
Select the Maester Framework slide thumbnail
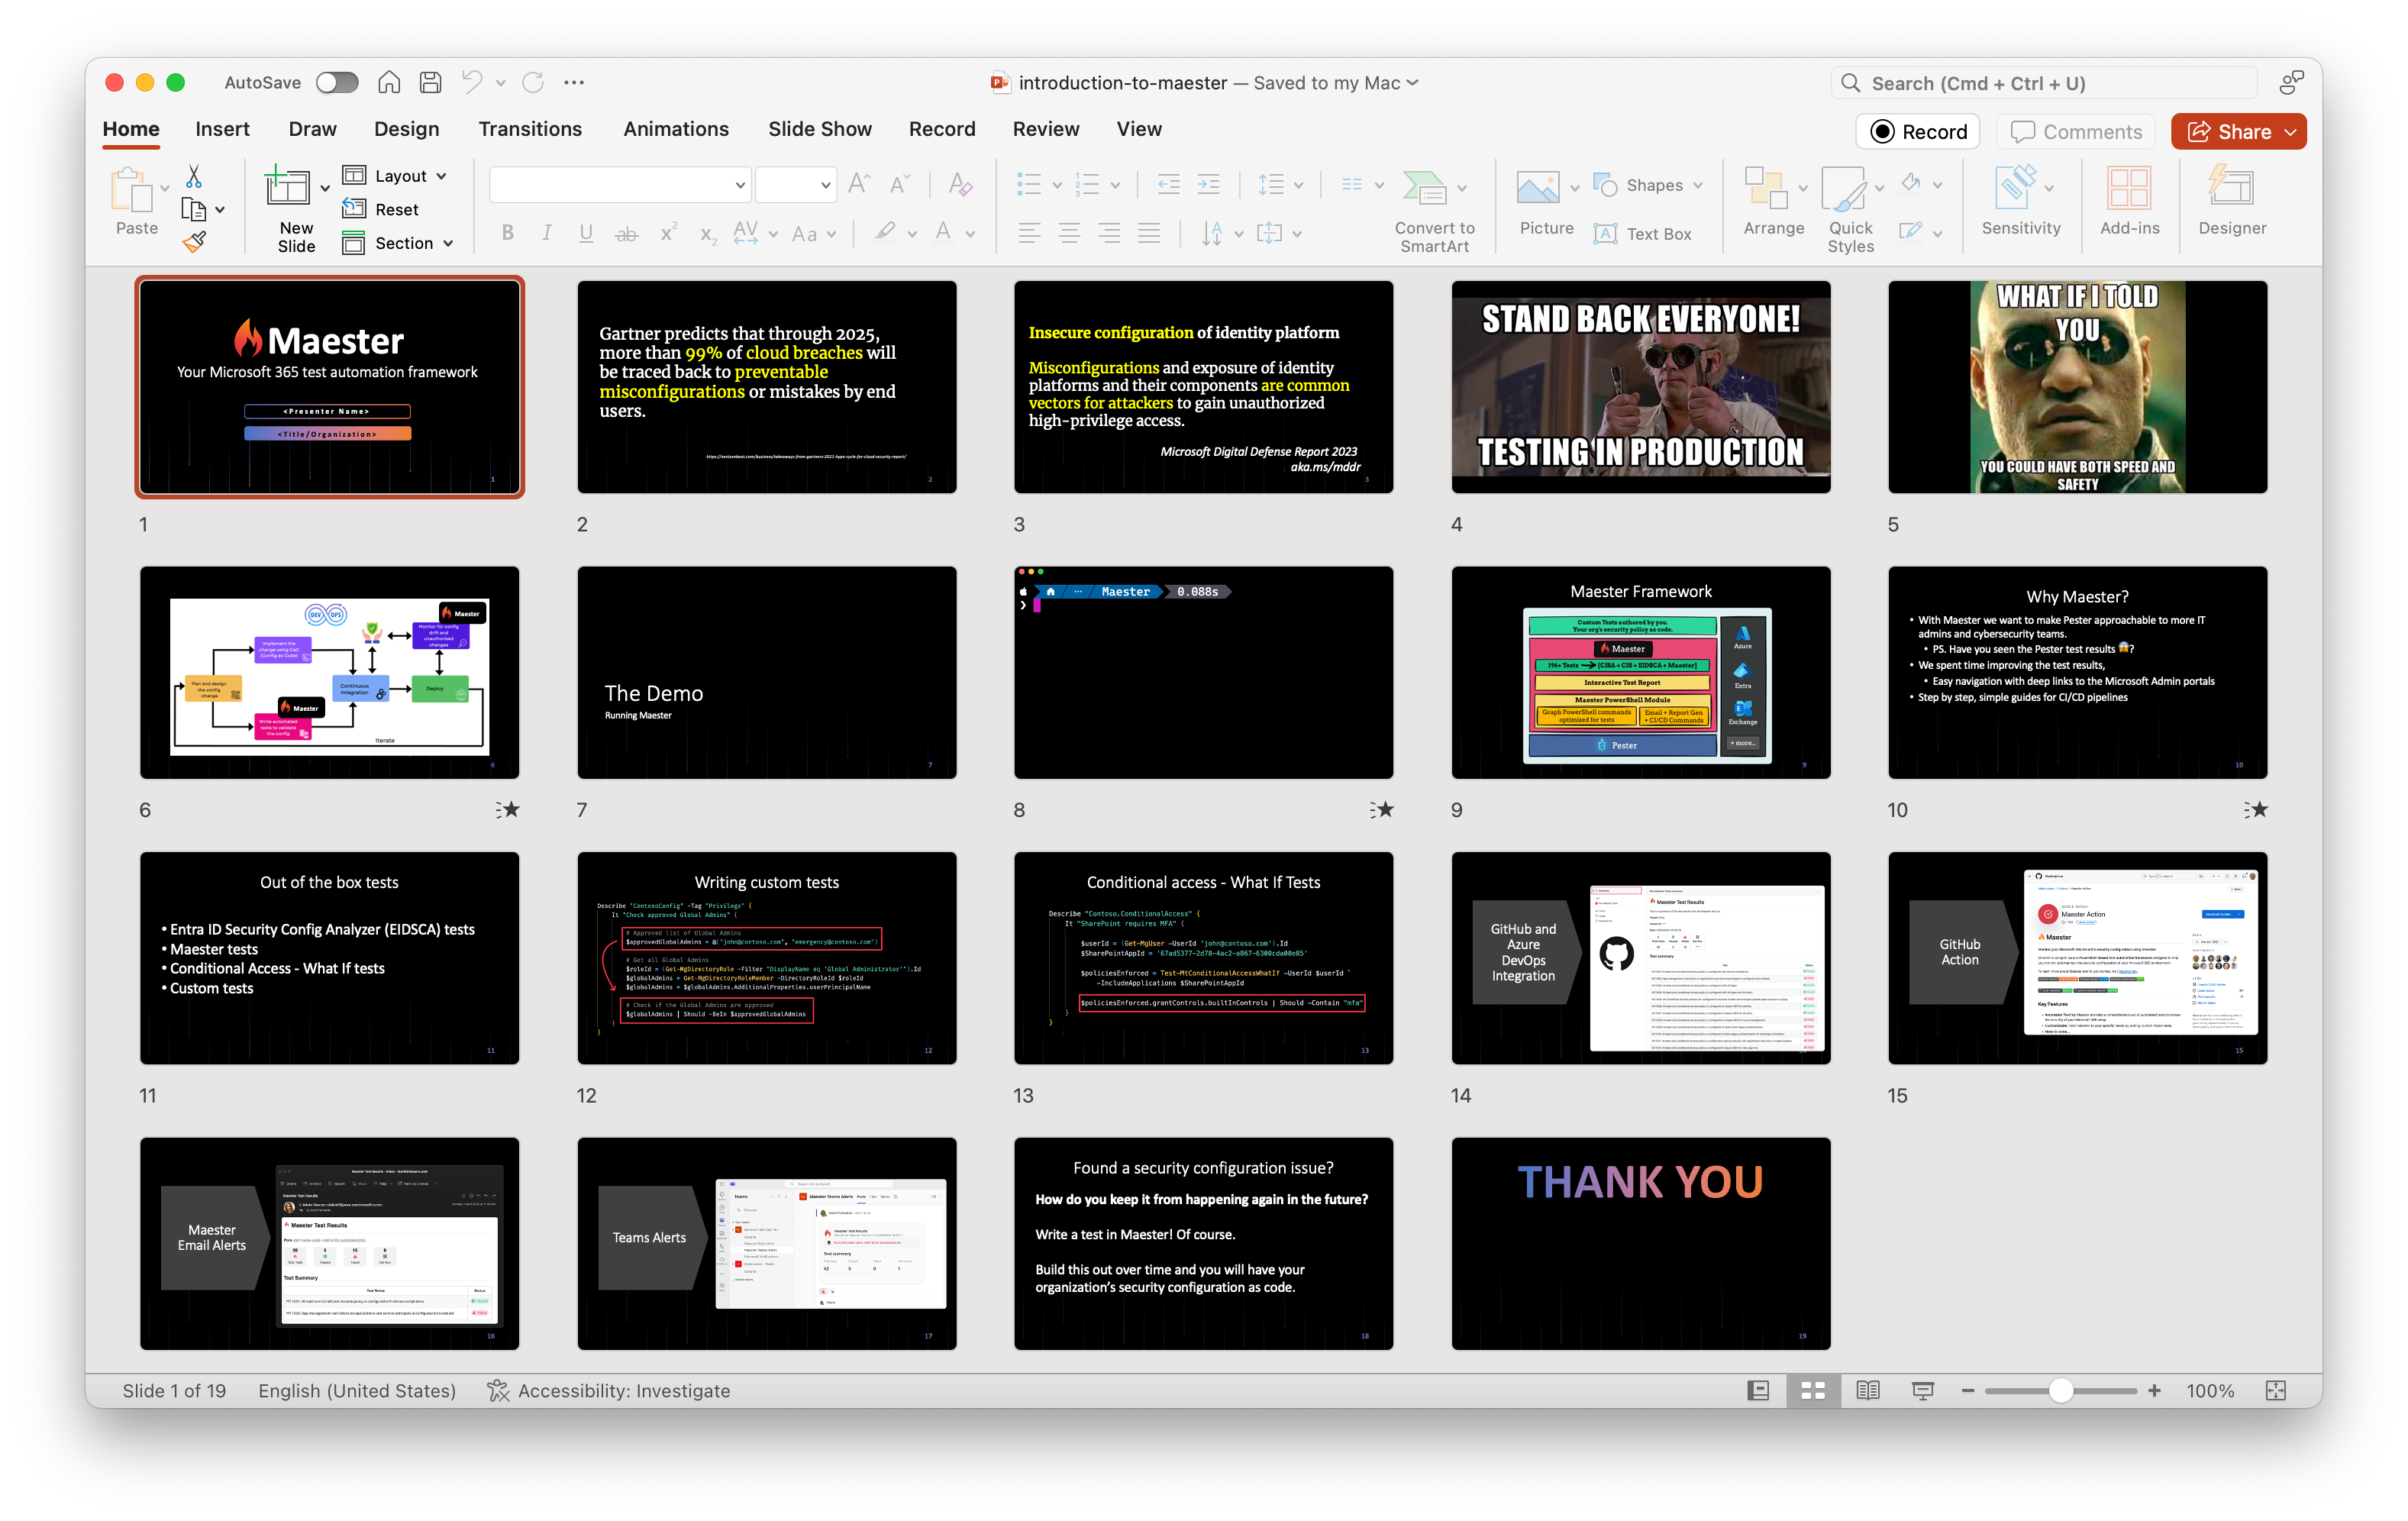pos(1640,672)
